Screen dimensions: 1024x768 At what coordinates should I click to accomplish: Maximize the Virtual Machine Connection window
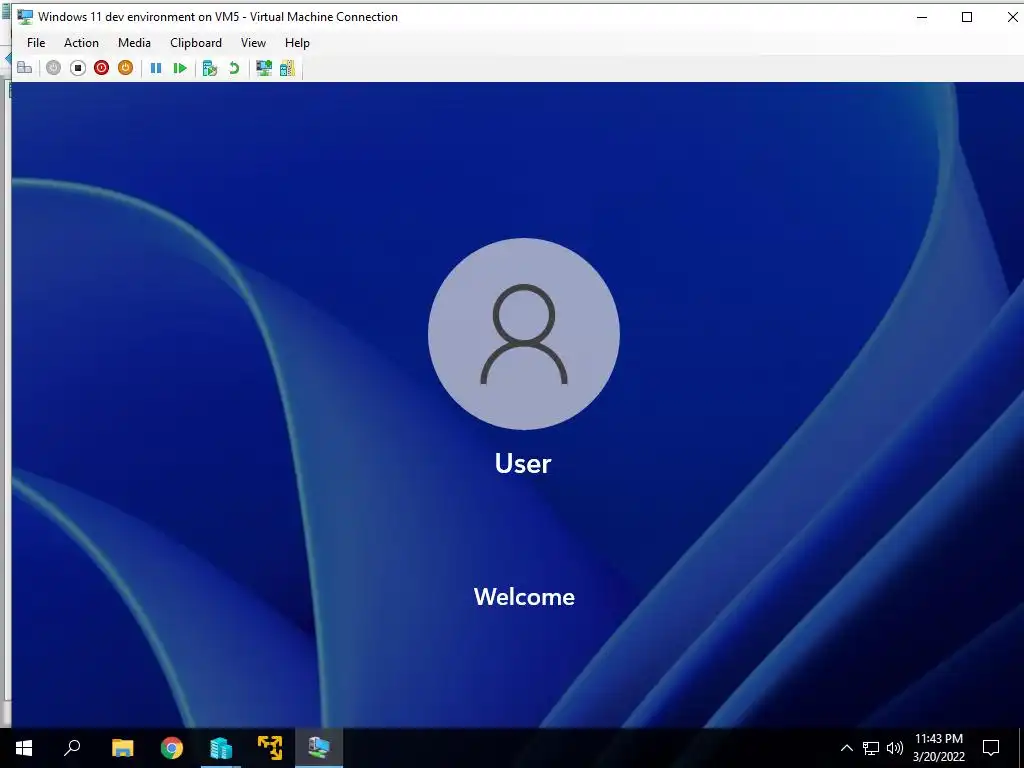967,17
